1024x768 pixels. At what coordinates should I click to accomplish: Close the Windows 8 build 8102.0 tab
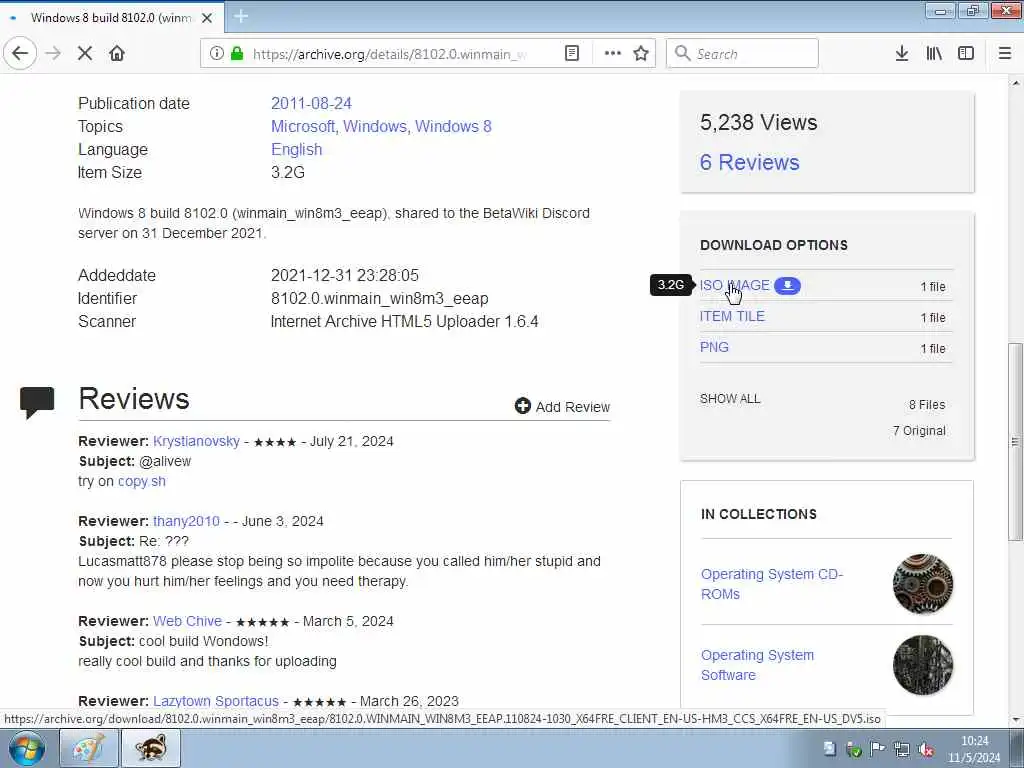click(207, 18)
